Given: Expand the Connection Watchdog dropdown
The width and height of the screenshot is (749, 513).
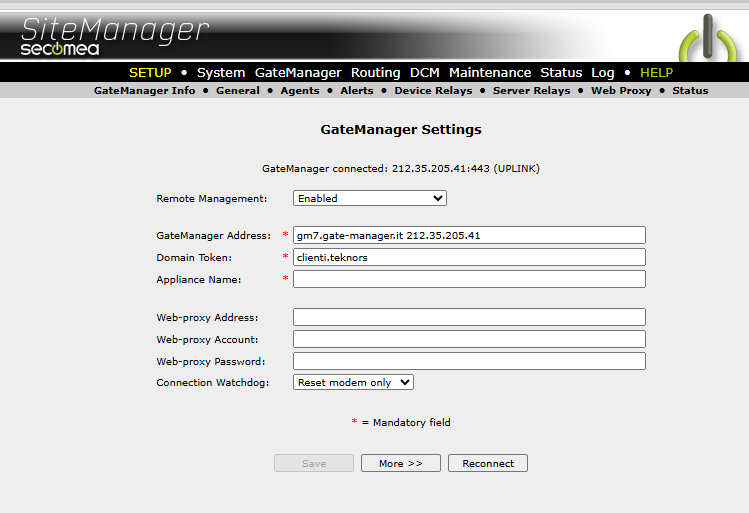Looking at the screenshot, I should click(353, 382).
